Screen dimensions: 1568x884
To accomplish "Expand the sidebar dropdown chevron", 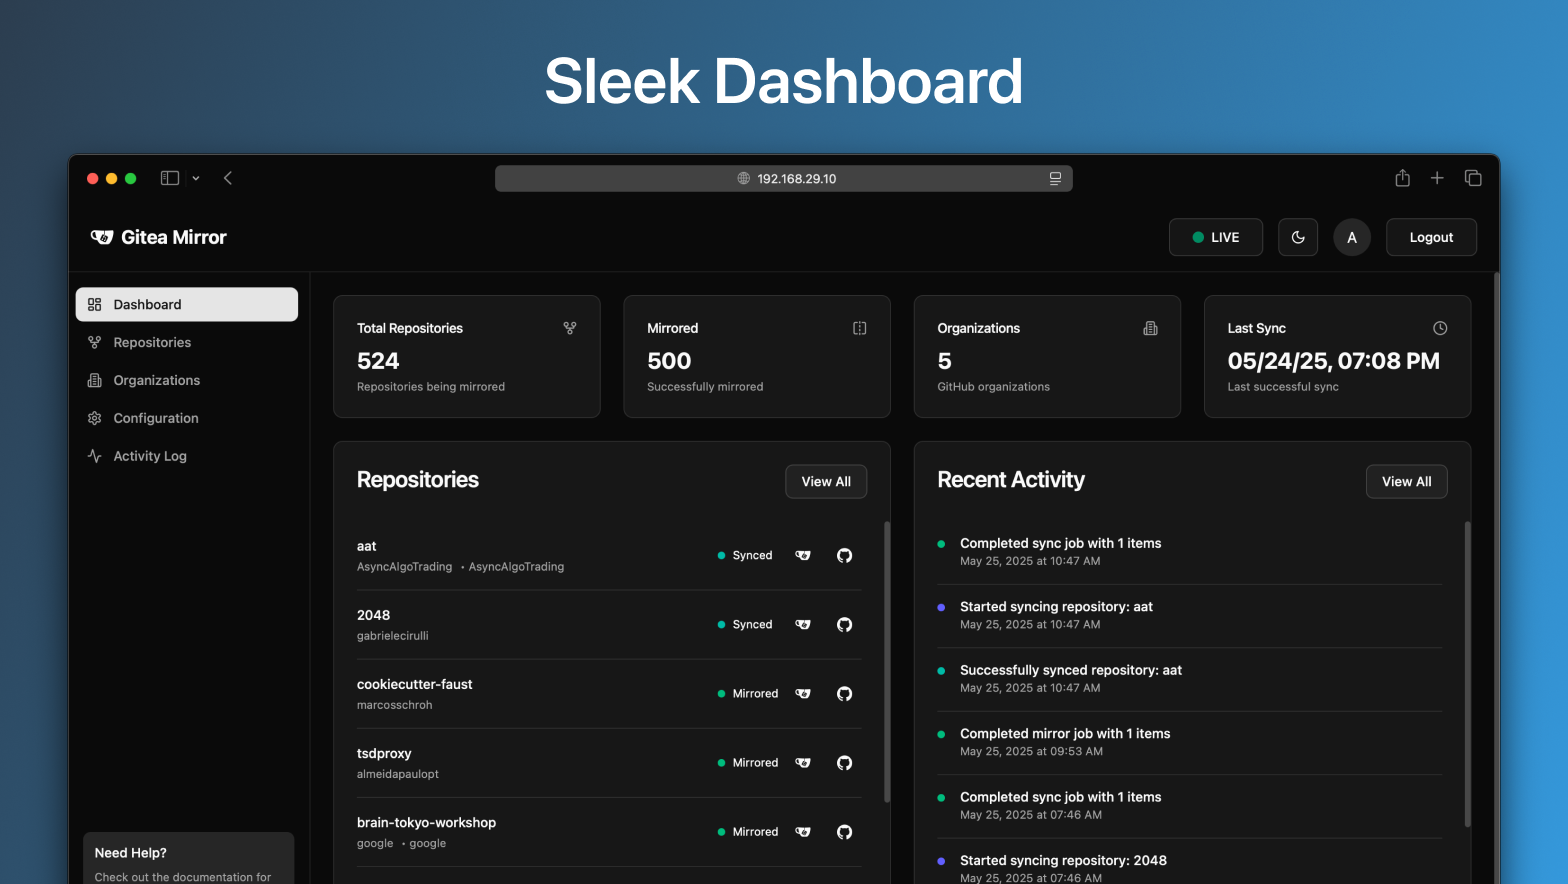I will pyautogui.click(x=196, y=178).
